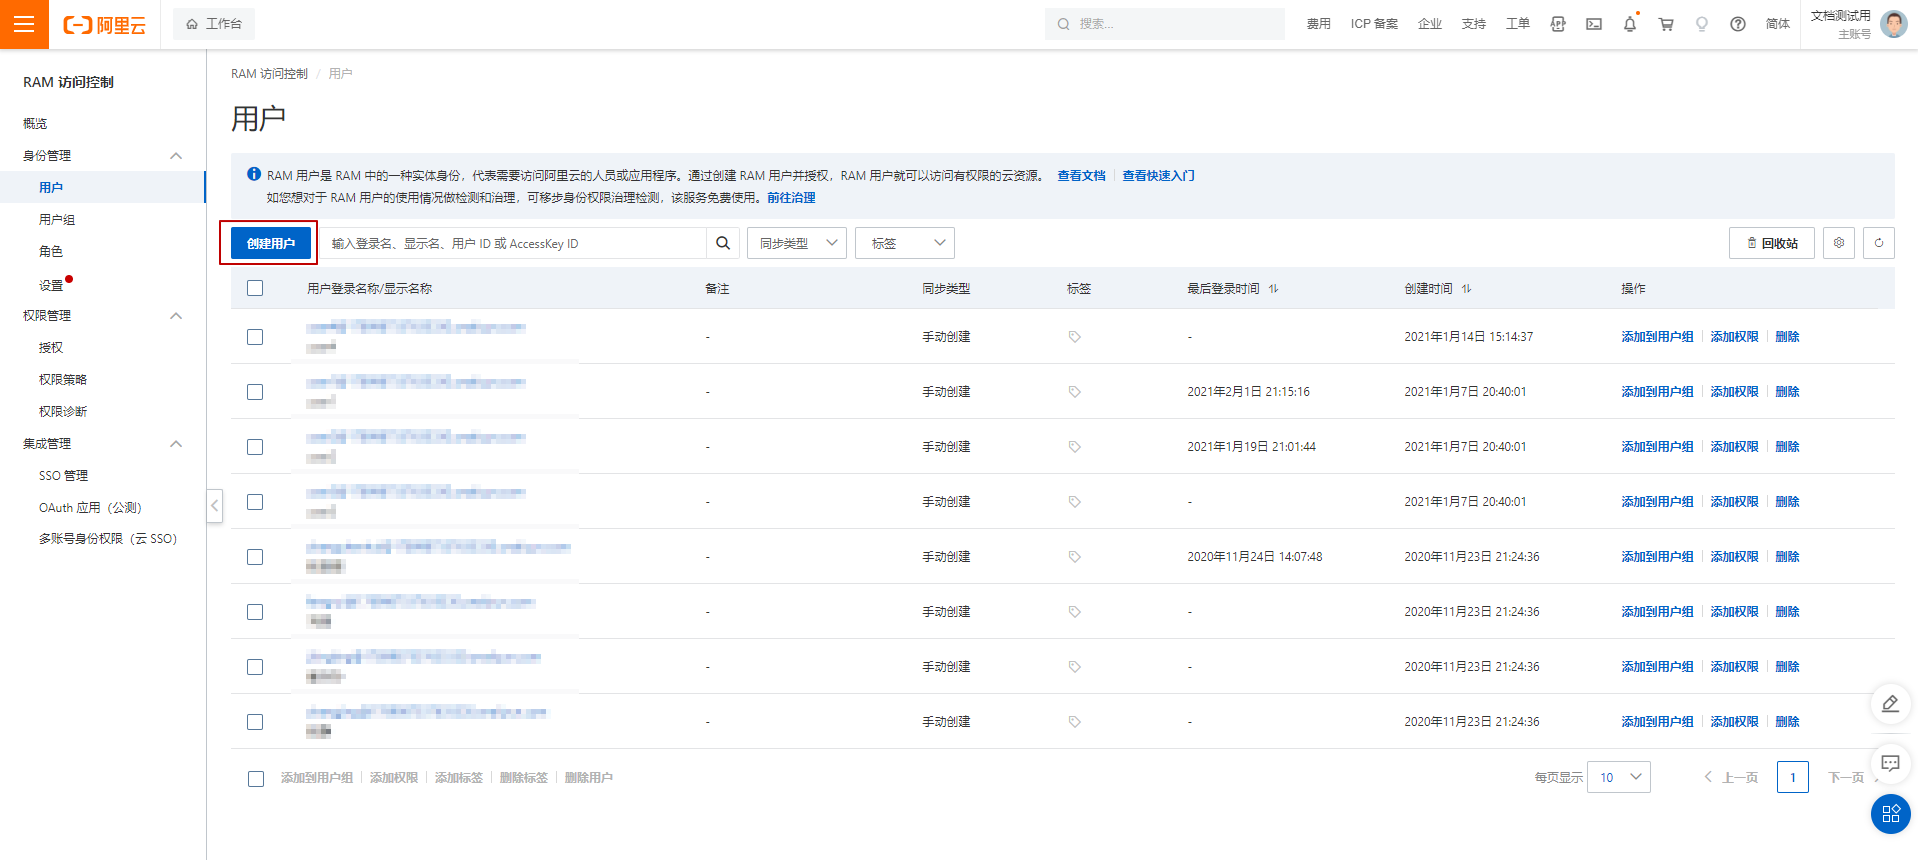Click the Alibaba Cloud logo

pos(105,25)
